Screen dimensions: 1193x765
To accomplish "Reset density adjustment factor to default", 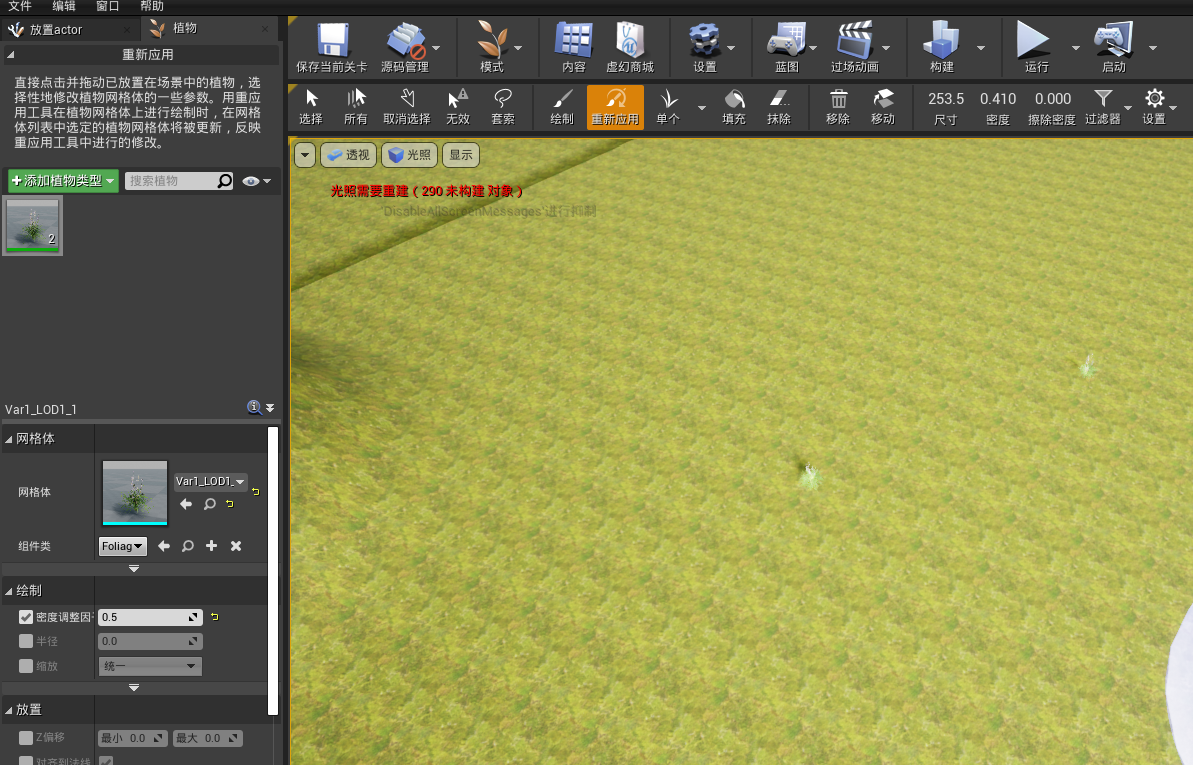I will pos(215,617).
